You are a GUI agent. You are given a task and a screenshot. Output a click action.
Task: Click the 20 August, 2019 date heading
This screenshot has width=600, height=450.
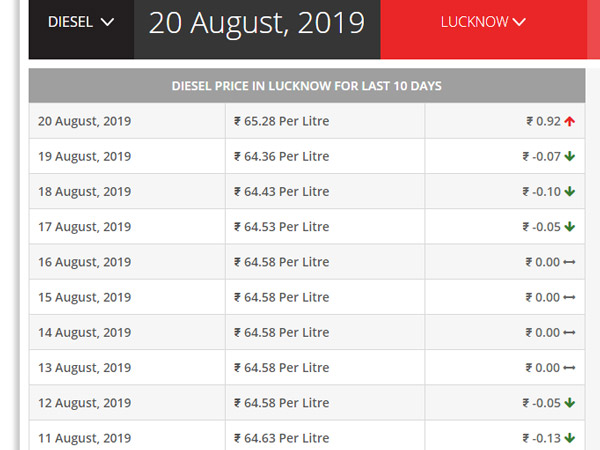click(x=257, y=23)
